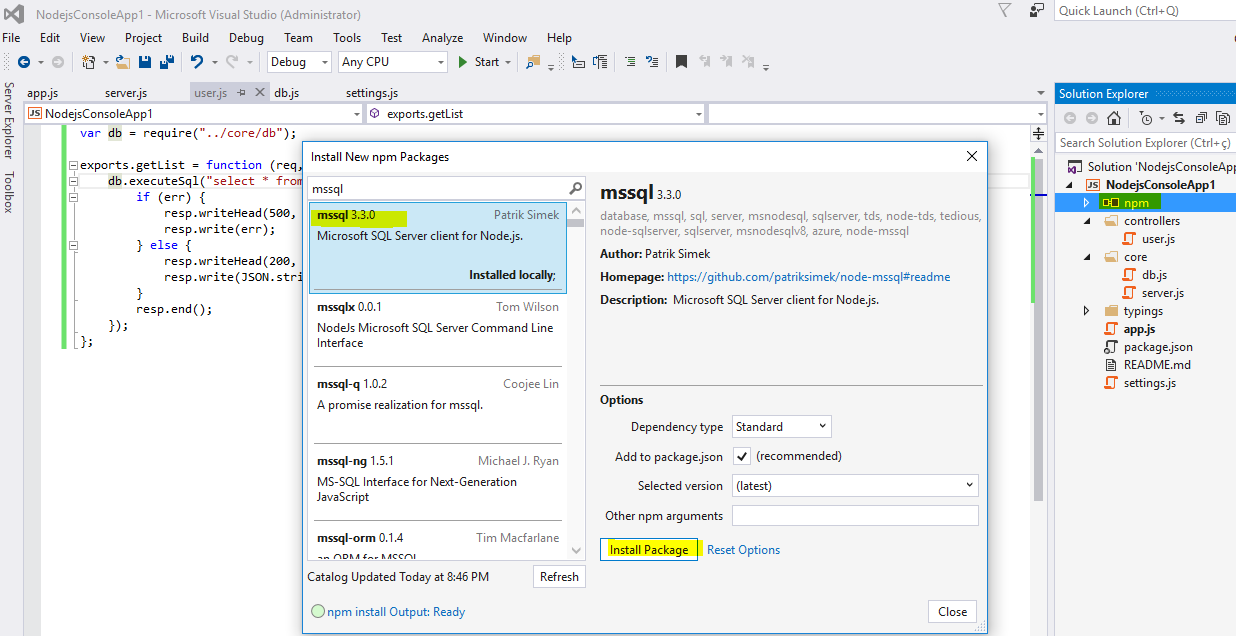Click Close button in npm dialog

tap(952, 612)
